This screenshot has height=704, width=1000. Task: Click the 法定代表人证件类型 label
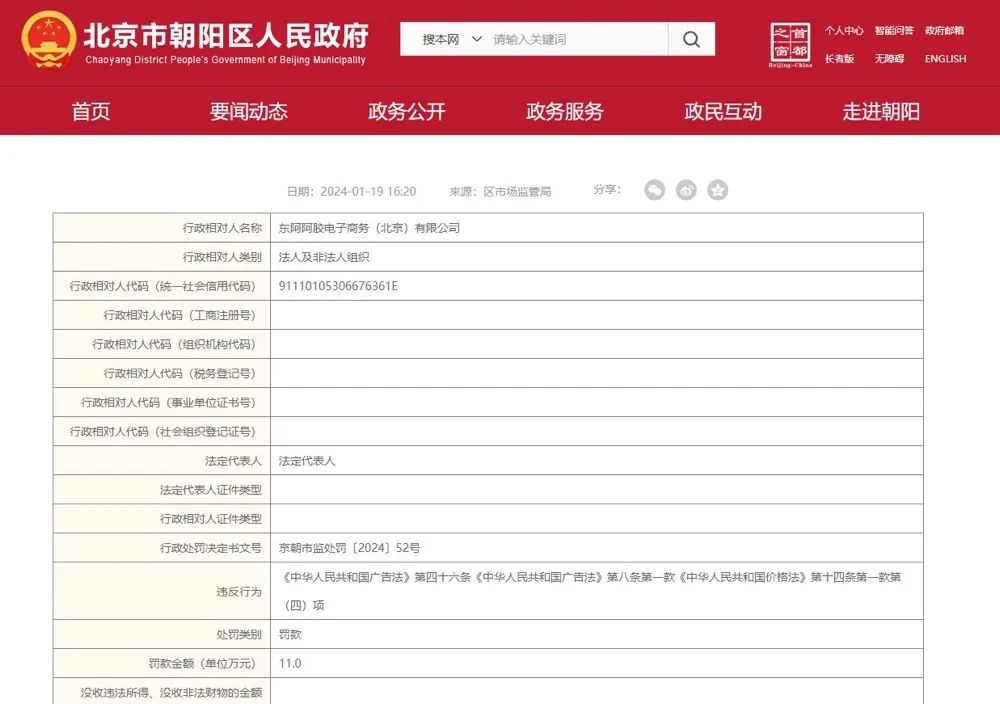tap(210, 490)
